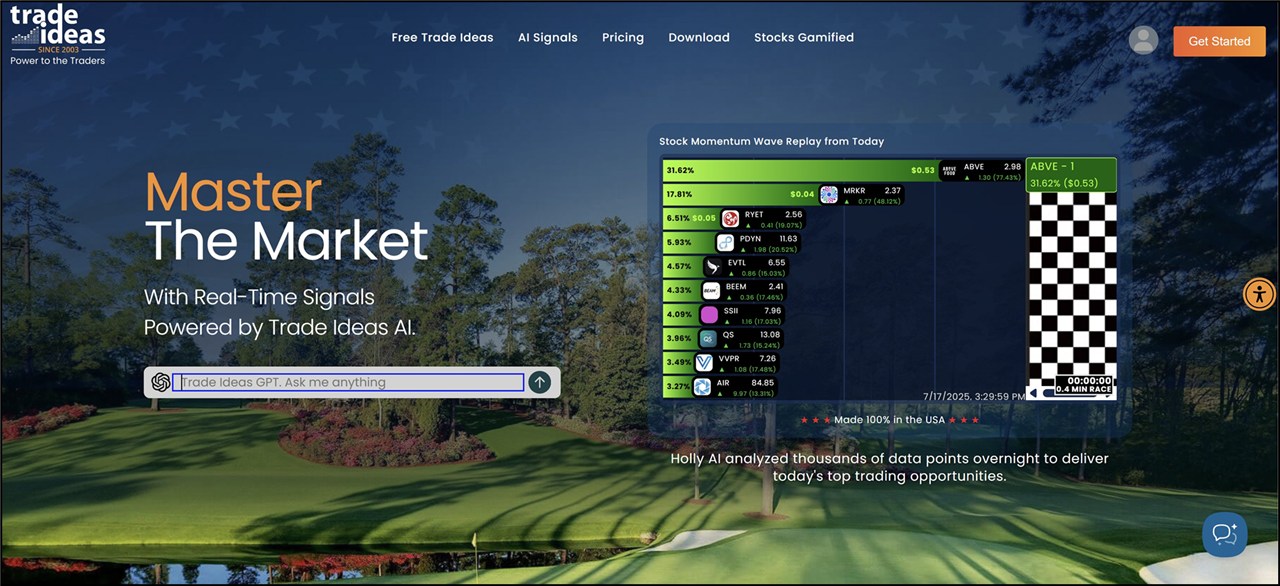Click the BEEM stock logo
The height and width of the screenshot is (586, 1280).
click(x=711, y=290)
